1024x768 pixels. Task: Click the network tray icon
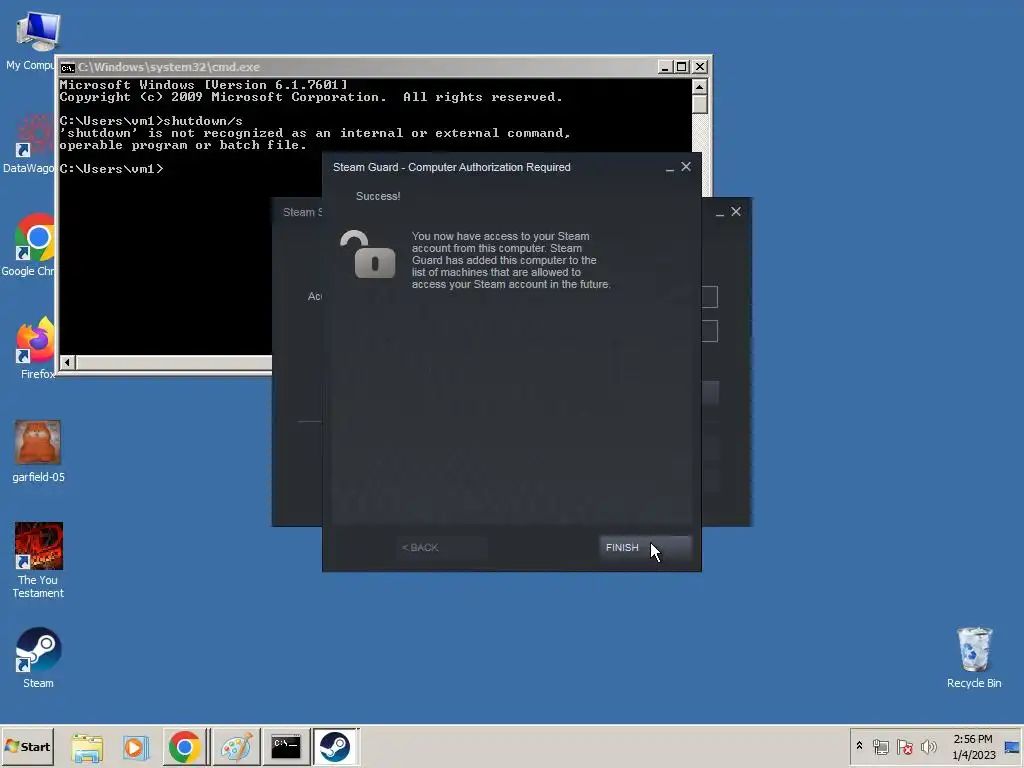click(880, 746)
